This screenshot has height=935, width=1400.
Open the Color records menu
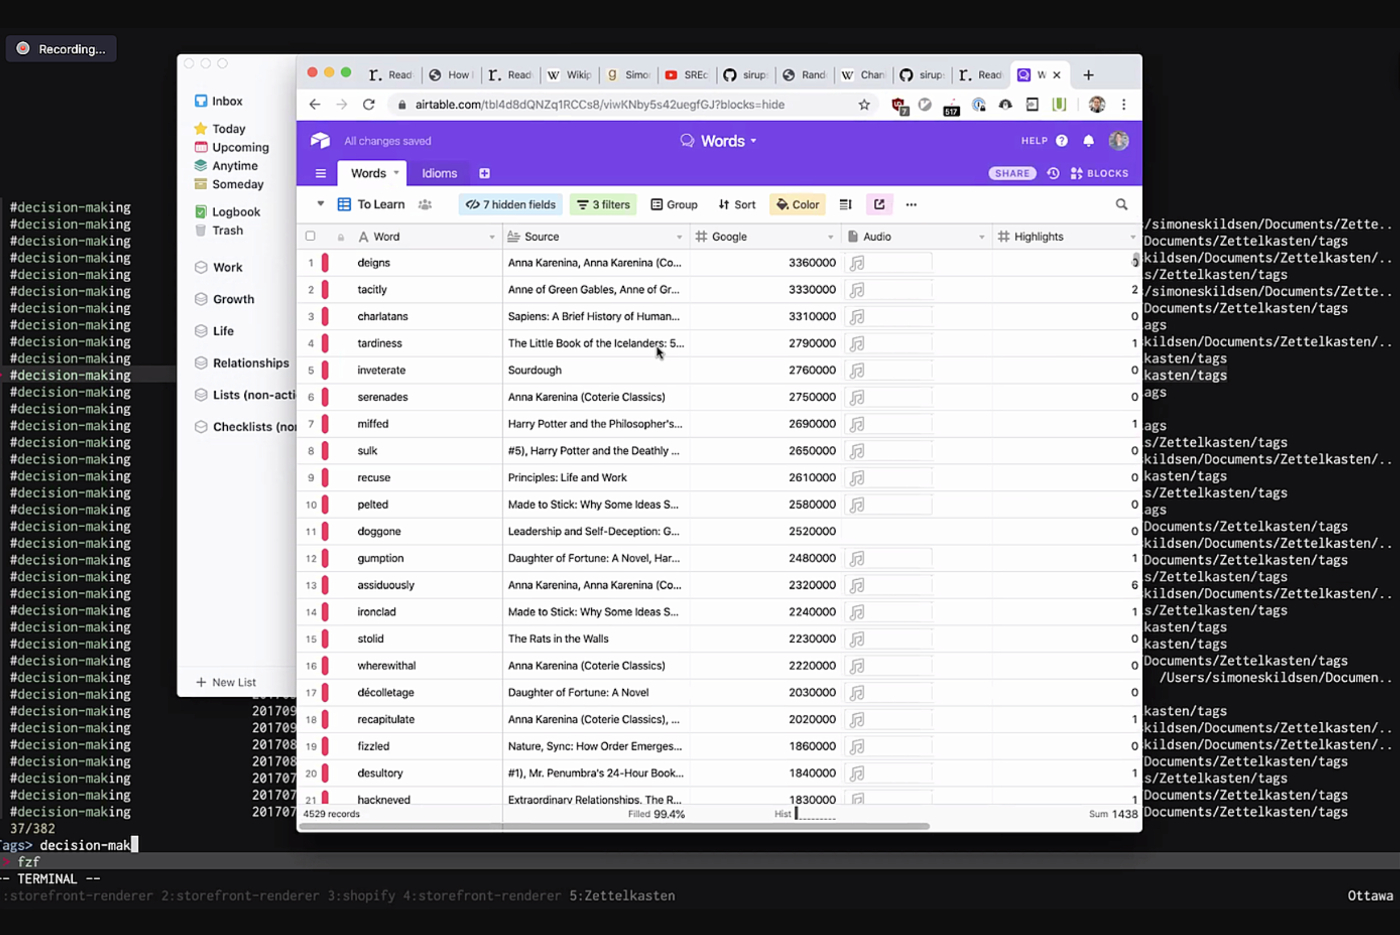pyautogui.click(x=797, y=204)
